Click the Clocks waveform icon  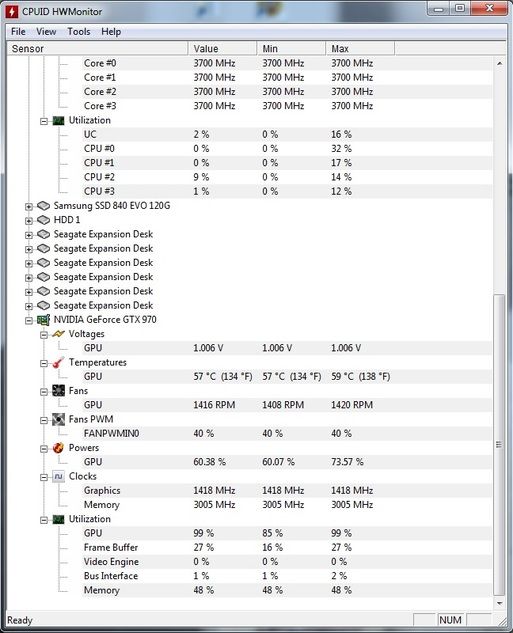(x=59, y=476)
